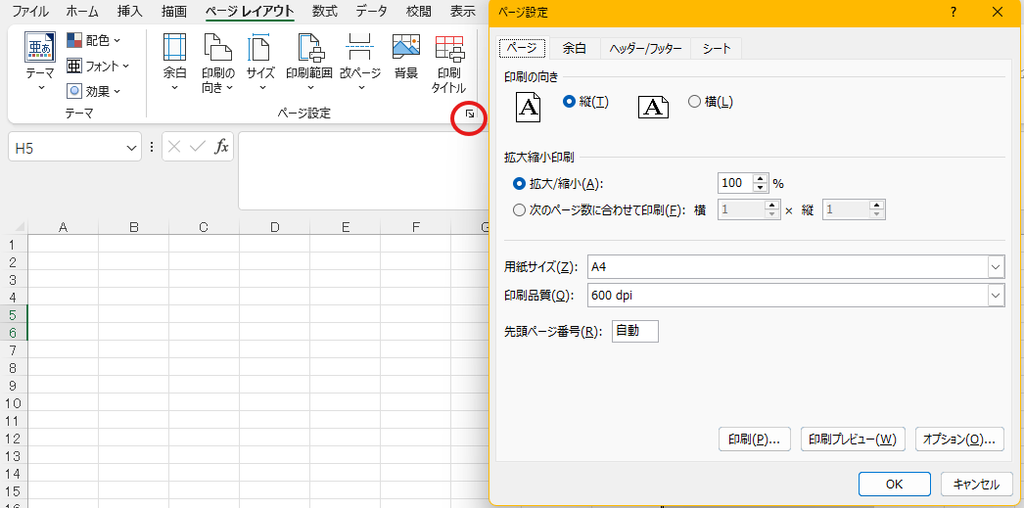Select the 拡大/縮小 scaling radio button
The width and height of the screenshot is (1024, 508).
point(519,184)
